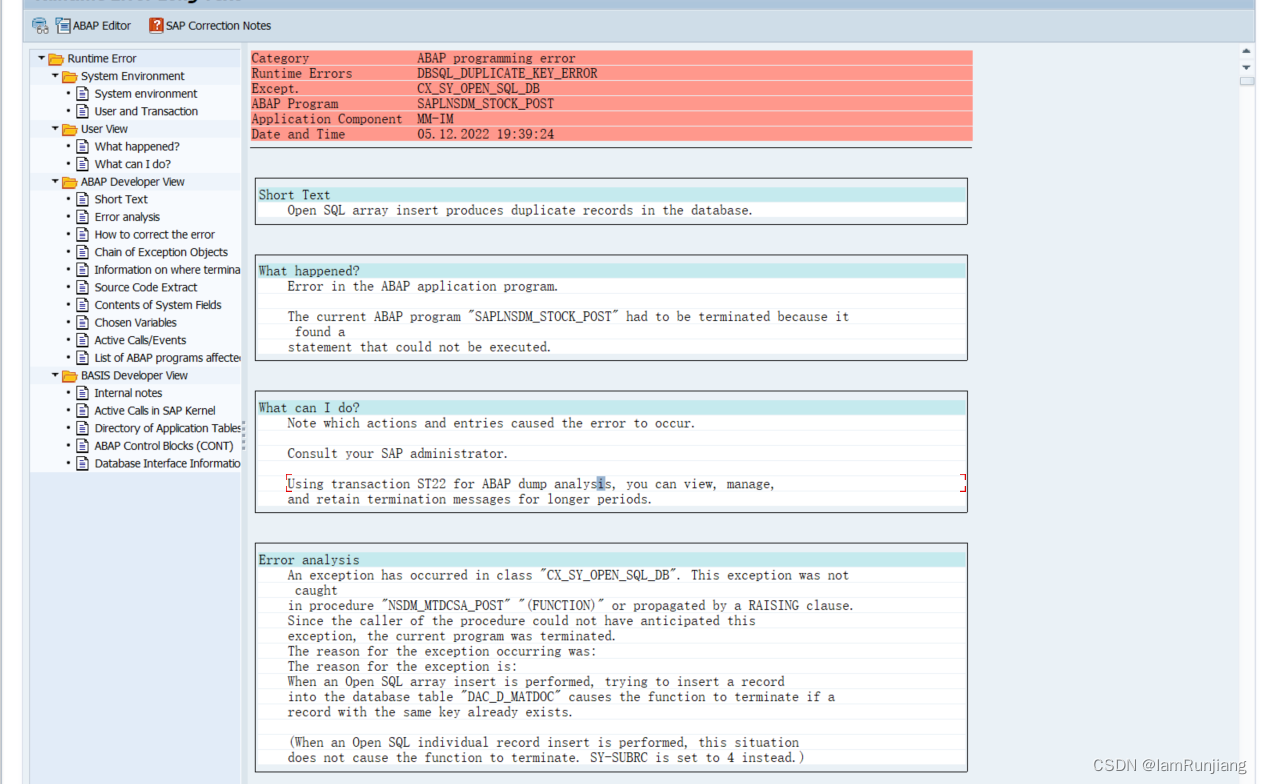The height and width of the screenshot is (784, 1262).
Task: Click the BASIS Developer View folder icon
Action: click(x=69, y=376)
